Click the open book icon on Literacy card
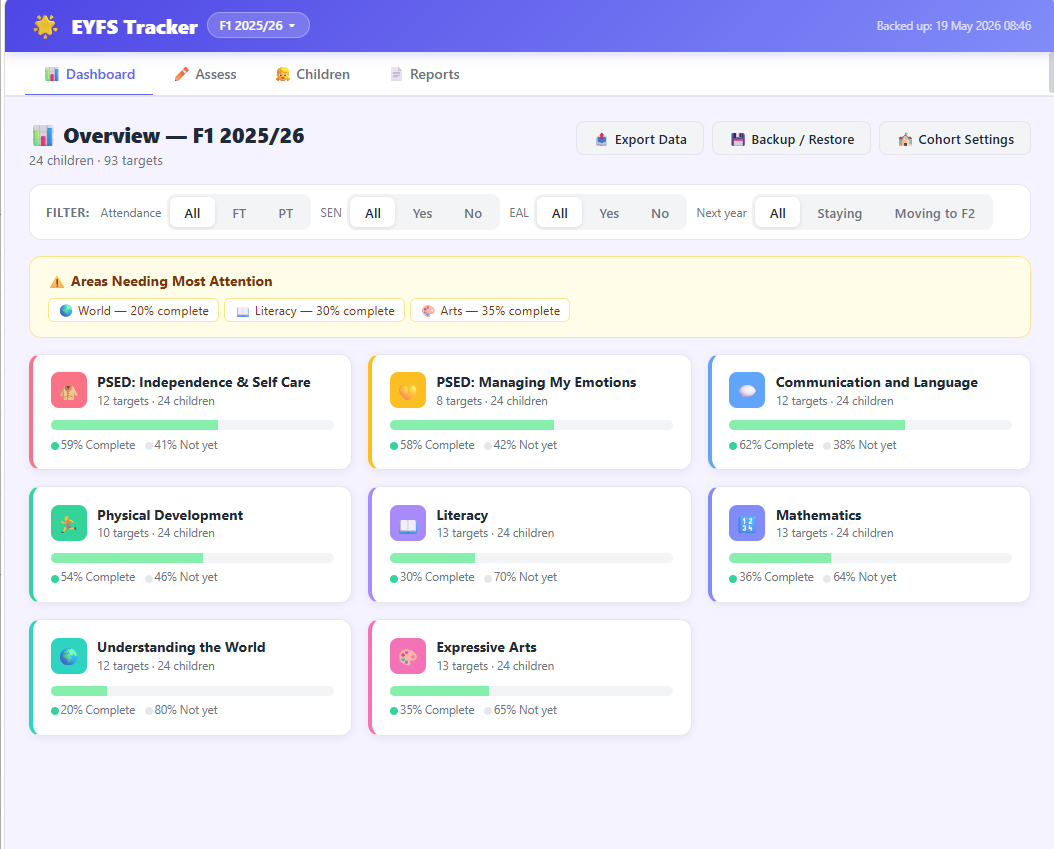 (x=408, y=523)
